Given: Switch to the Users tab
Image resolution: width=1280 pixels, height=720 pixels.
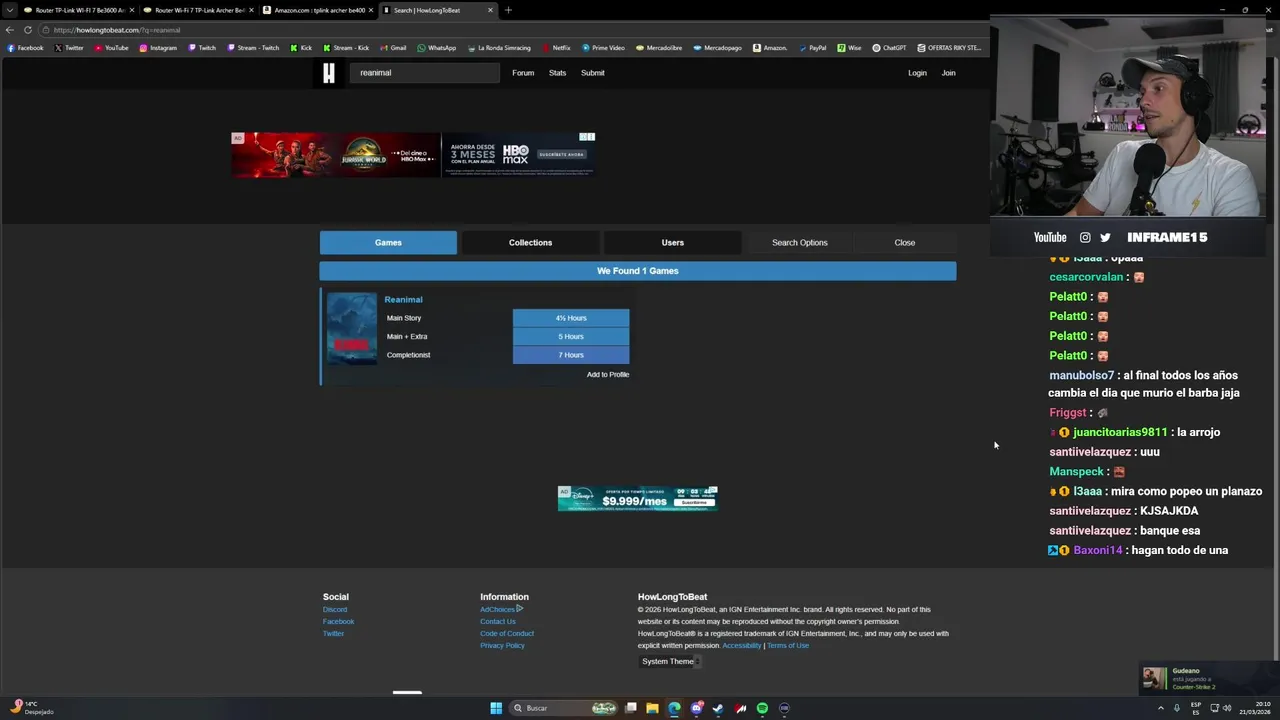Looking at the screenshot, I should 672,243.
